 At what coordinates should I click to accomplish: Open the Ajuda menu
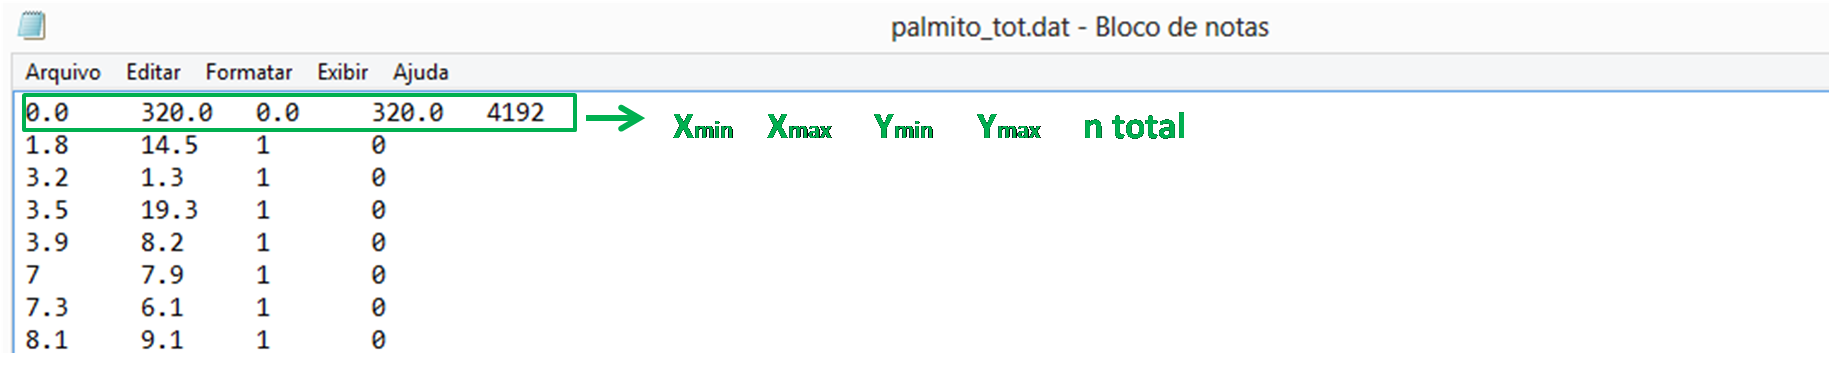click(x=421, y=72)
